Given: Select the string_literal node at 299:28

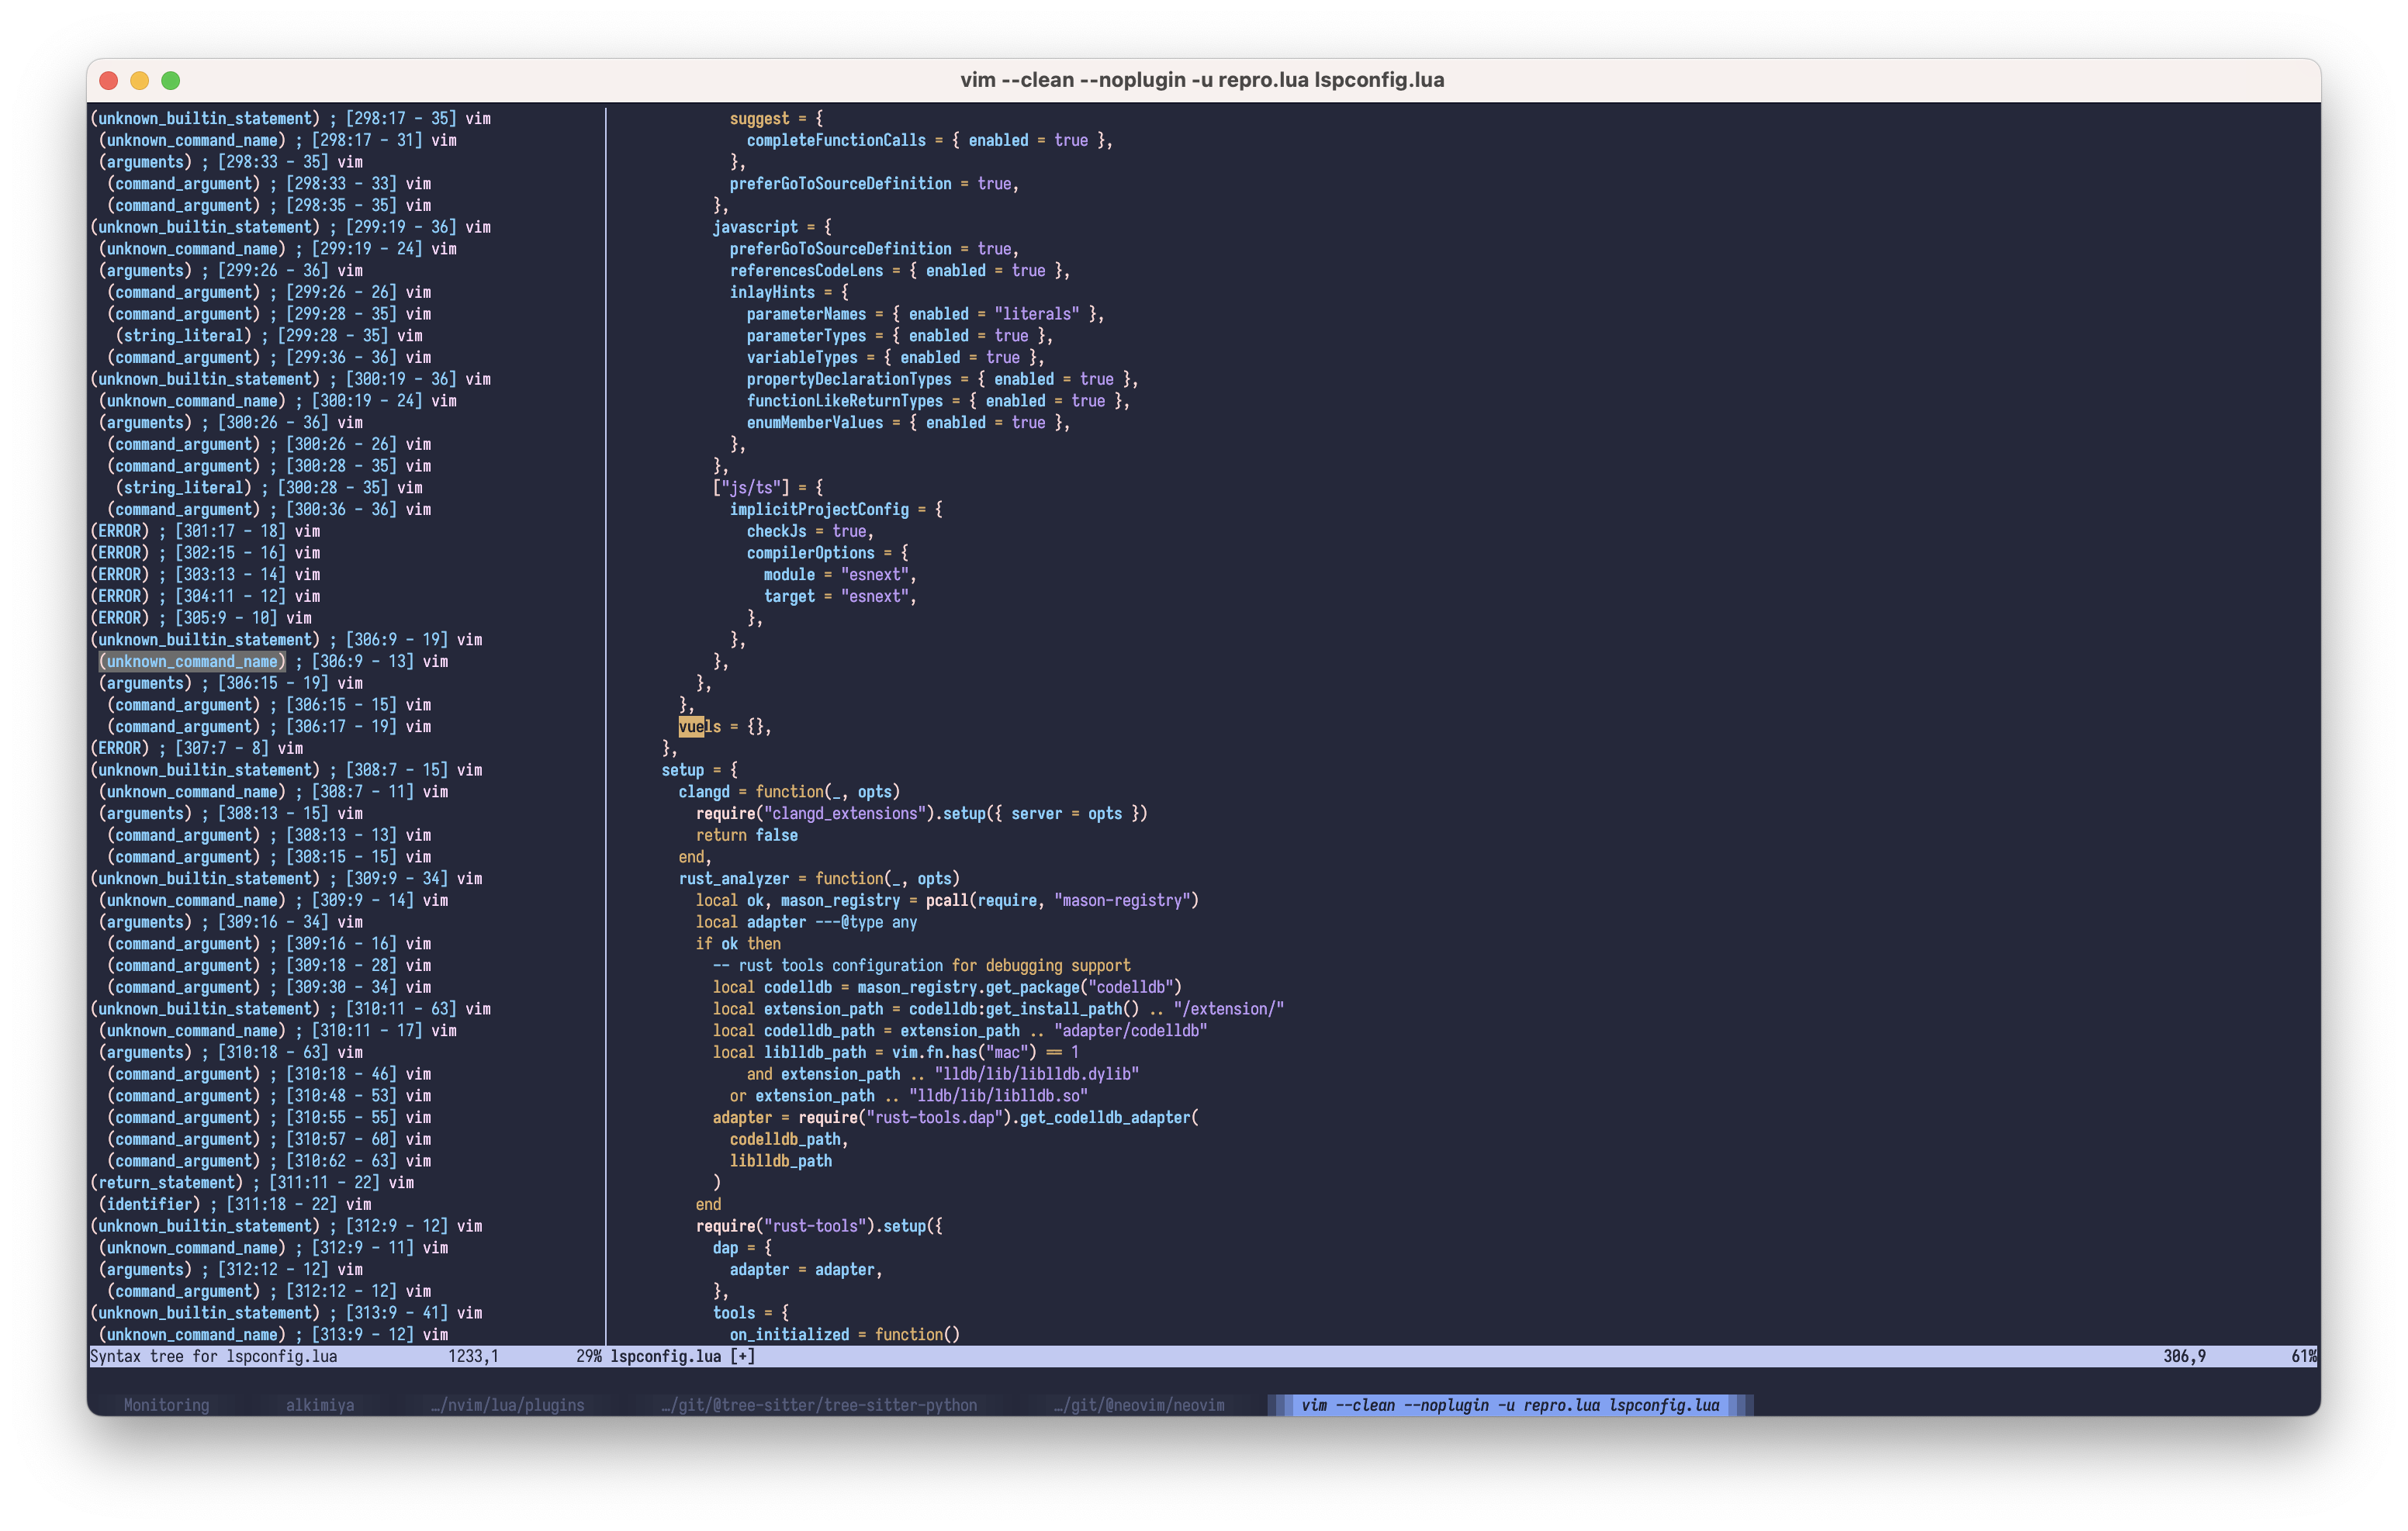Looking at the screenshot, I should [183, 335].
